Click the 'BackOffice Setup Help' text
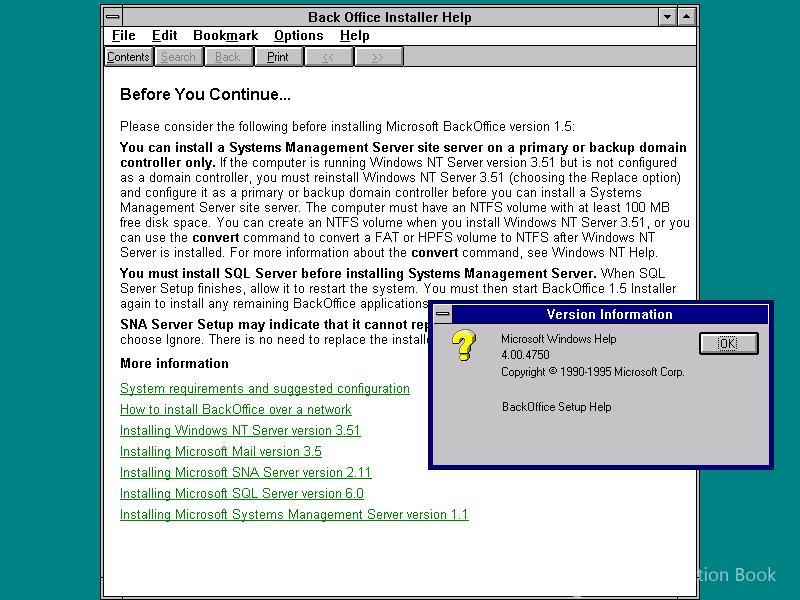Image resolution: width=800 pixels, height=600 pixels. click(556, 407)
